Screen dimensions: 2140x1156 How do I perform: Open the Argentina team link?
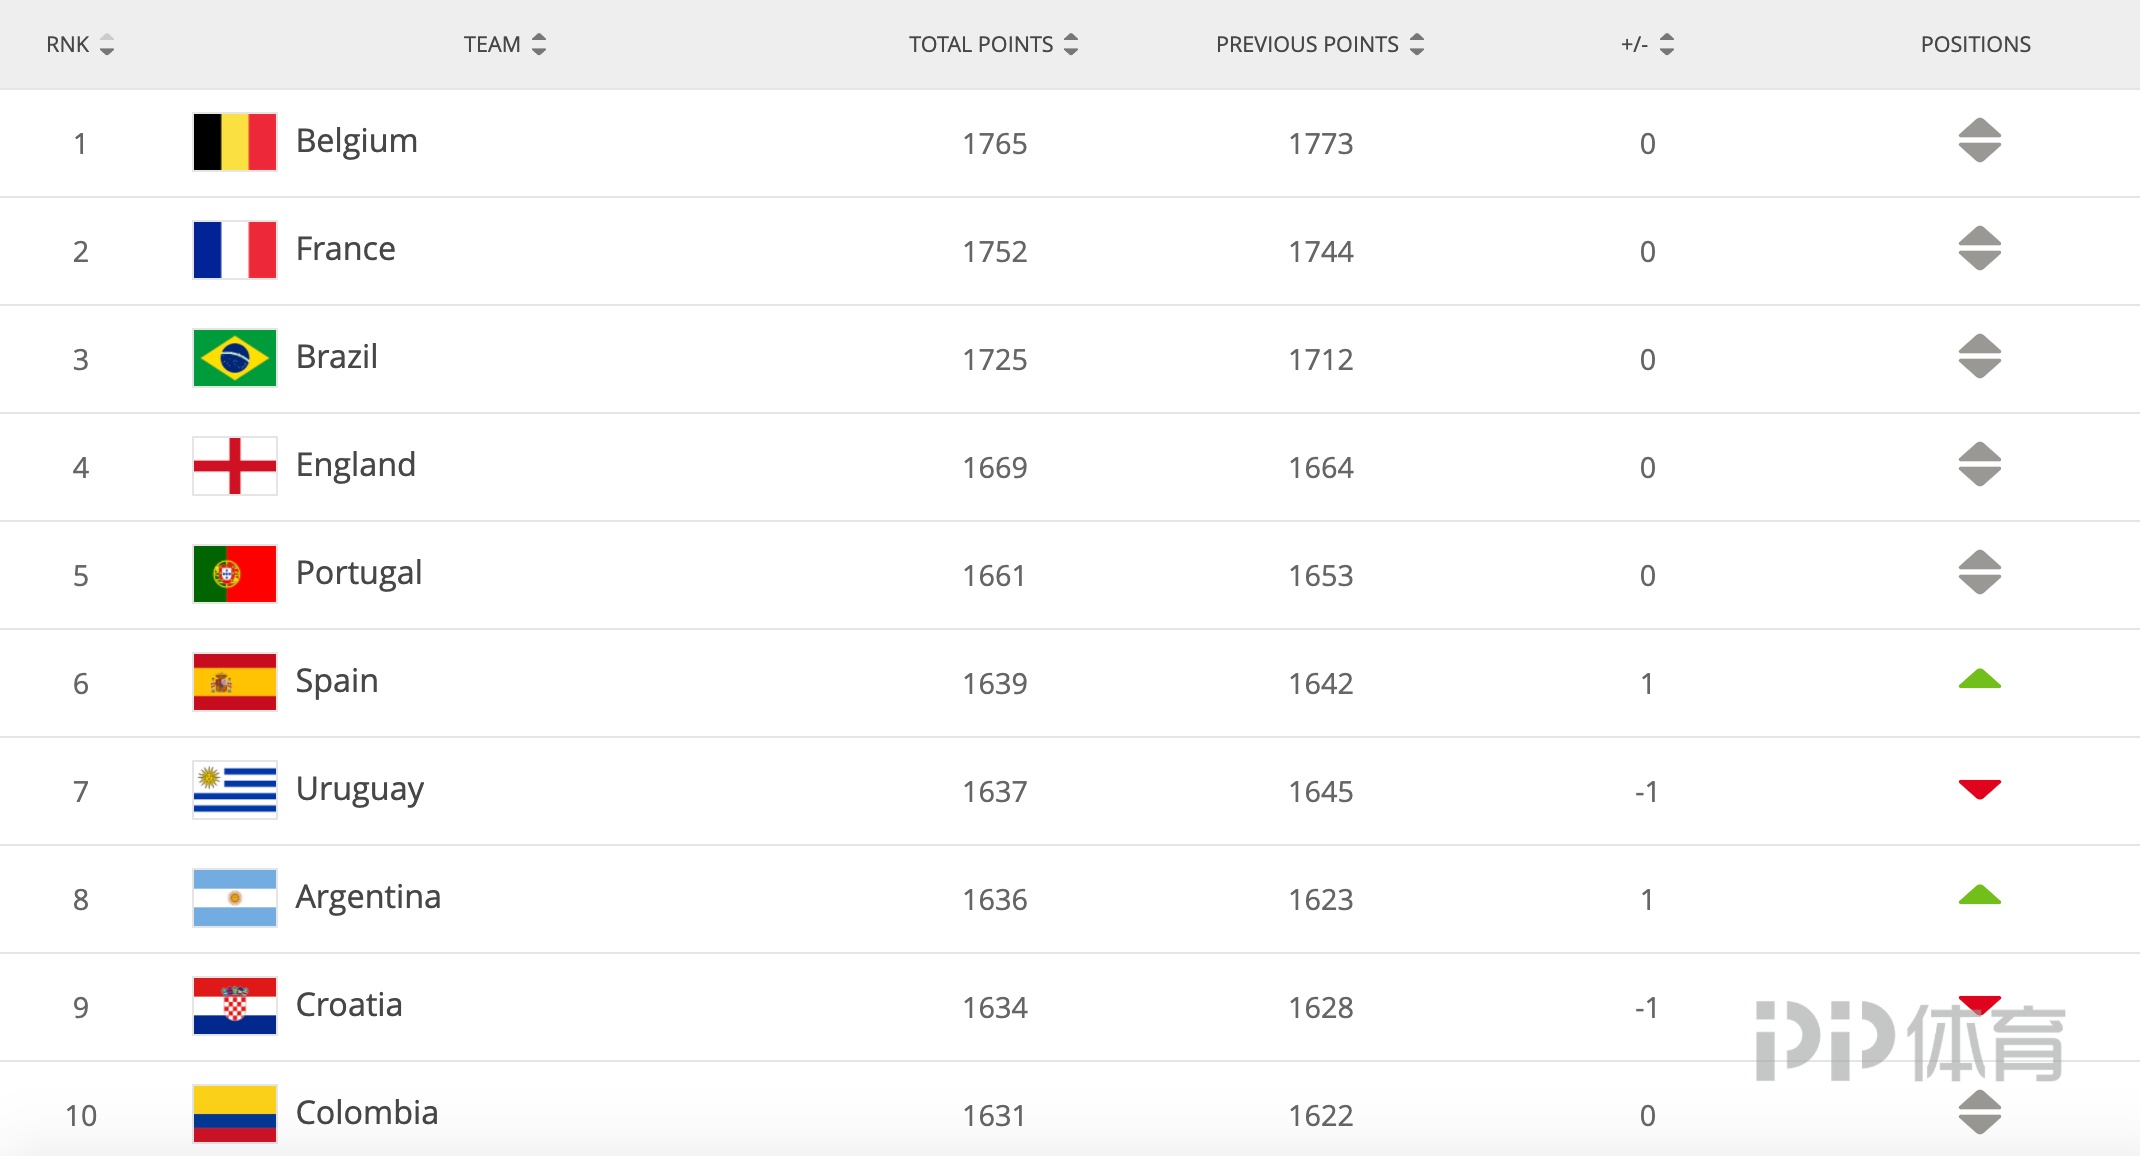368,897
